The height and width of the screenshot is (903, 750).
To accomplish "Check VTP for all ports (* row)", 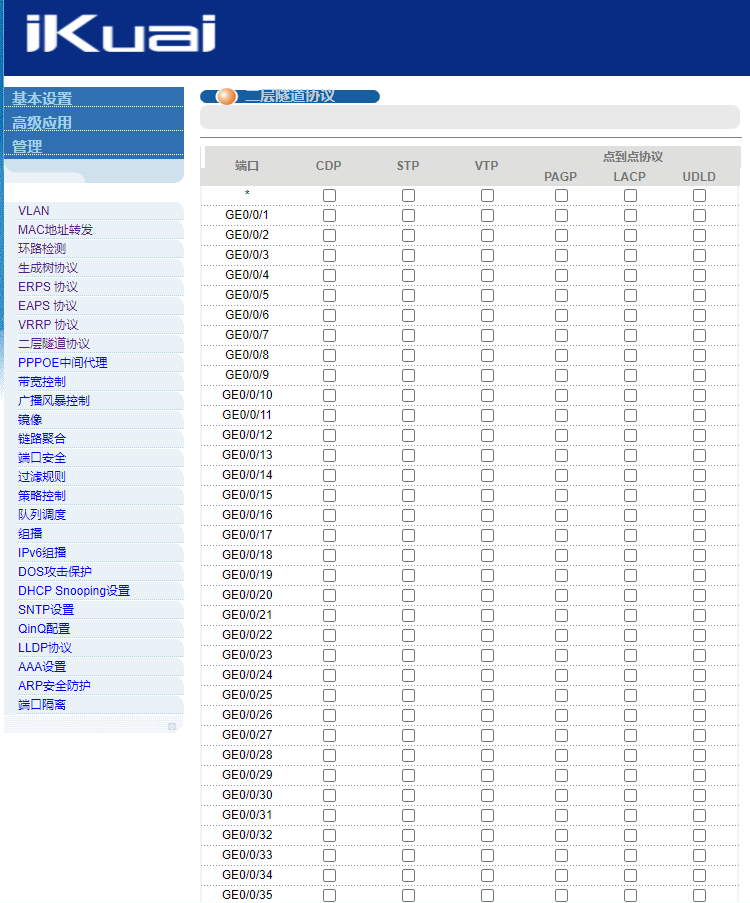I will [x=487, y=196].
